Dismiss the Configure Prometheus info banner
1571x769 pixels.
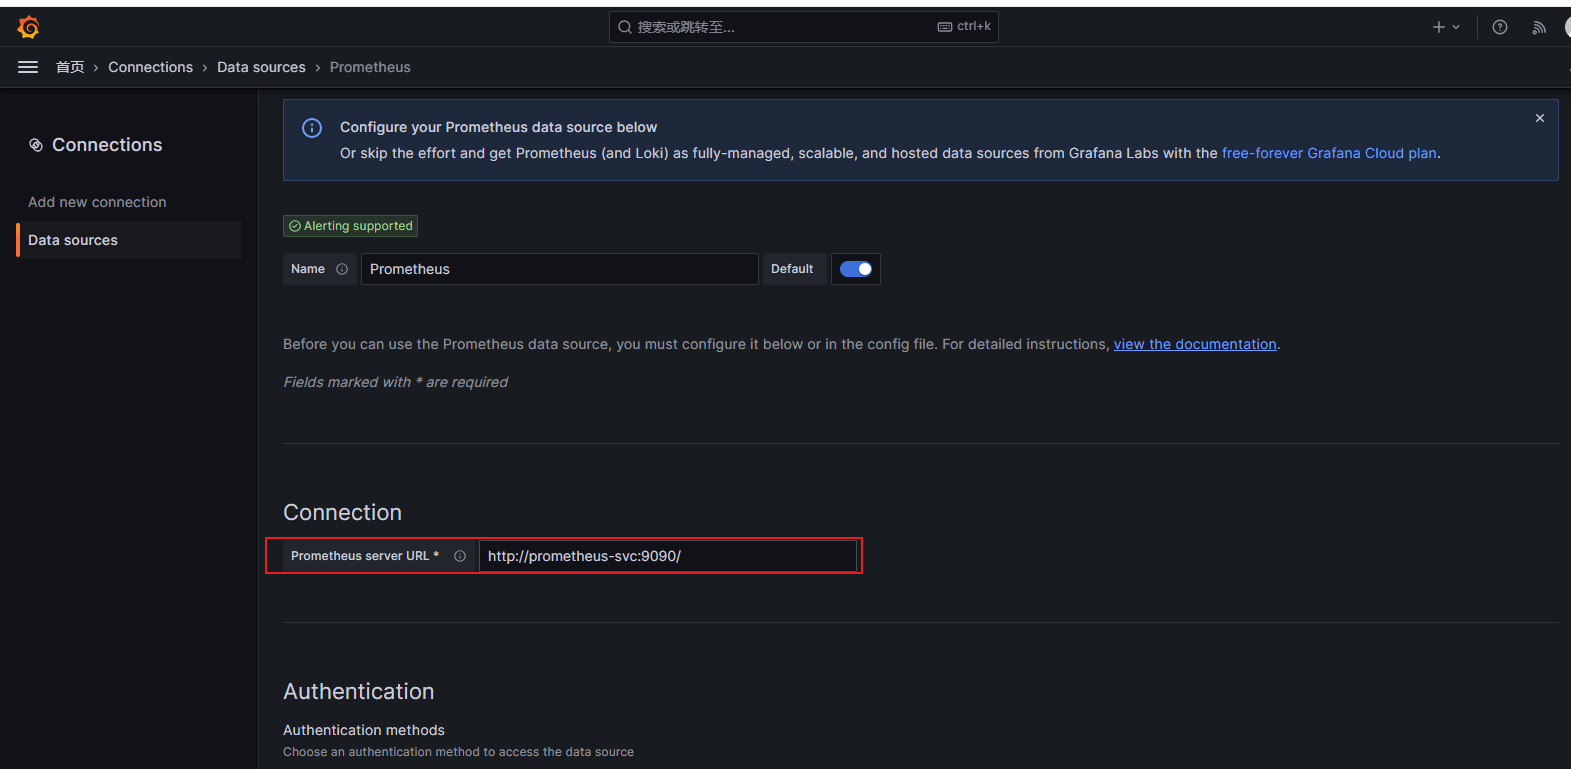point(1539,118)
